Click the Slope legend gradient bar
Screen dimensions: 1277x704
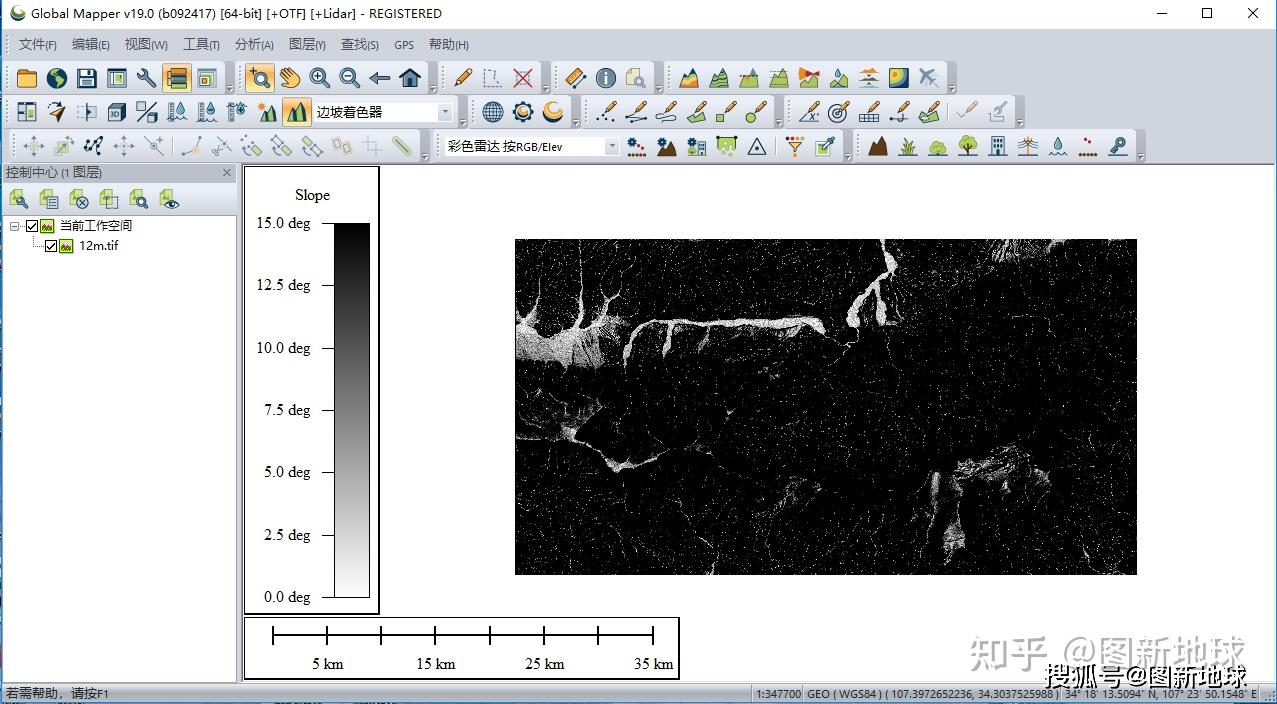(352, 410)
